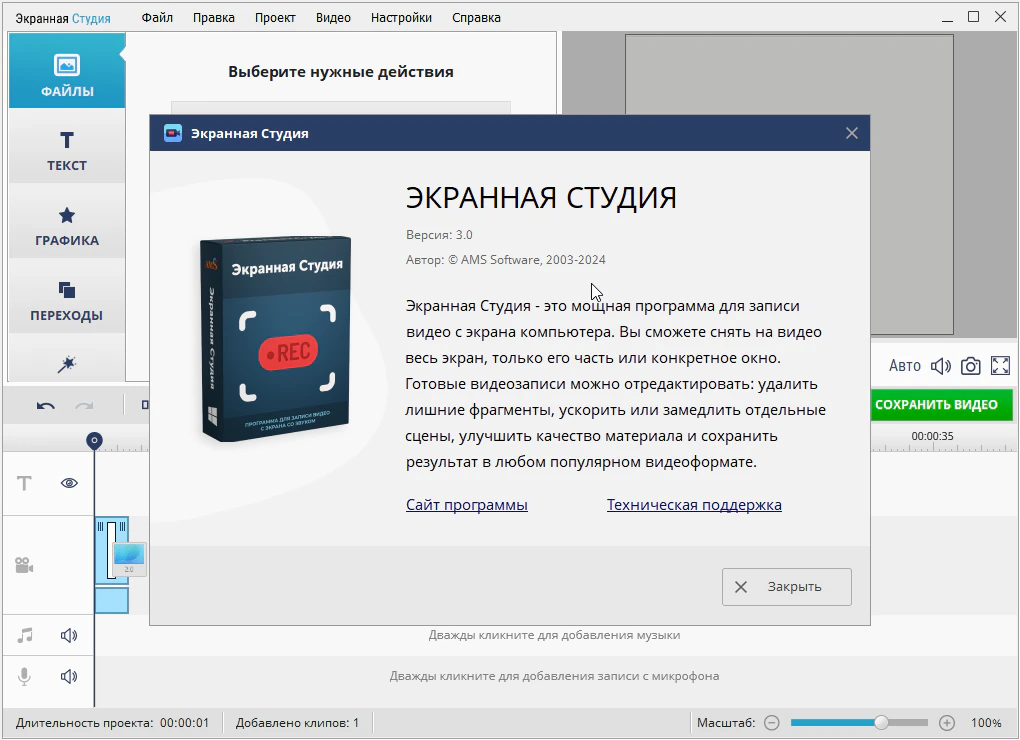Viewport: 1020px width, 740px height.
Task: Click the magic wand effects icon
Action: [67, 364]
